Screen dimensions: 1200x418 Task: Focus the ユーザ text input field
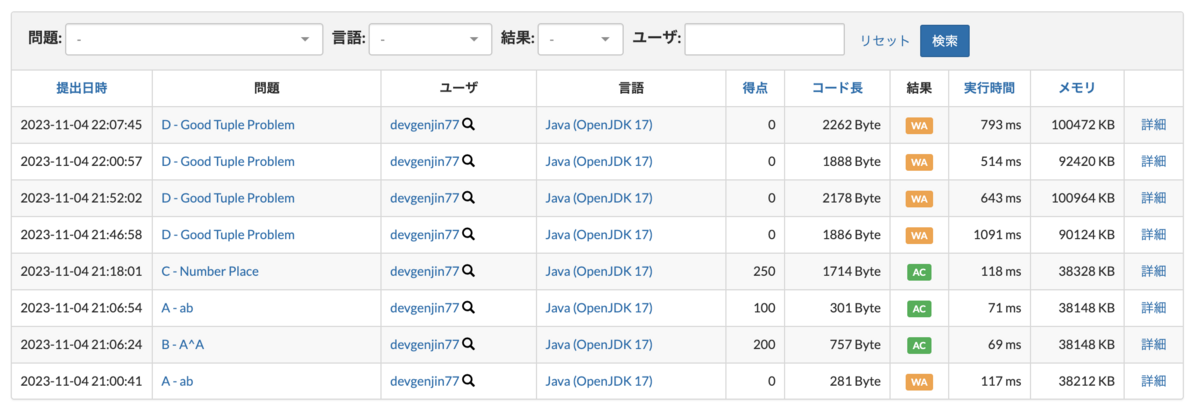coord(764,39)
